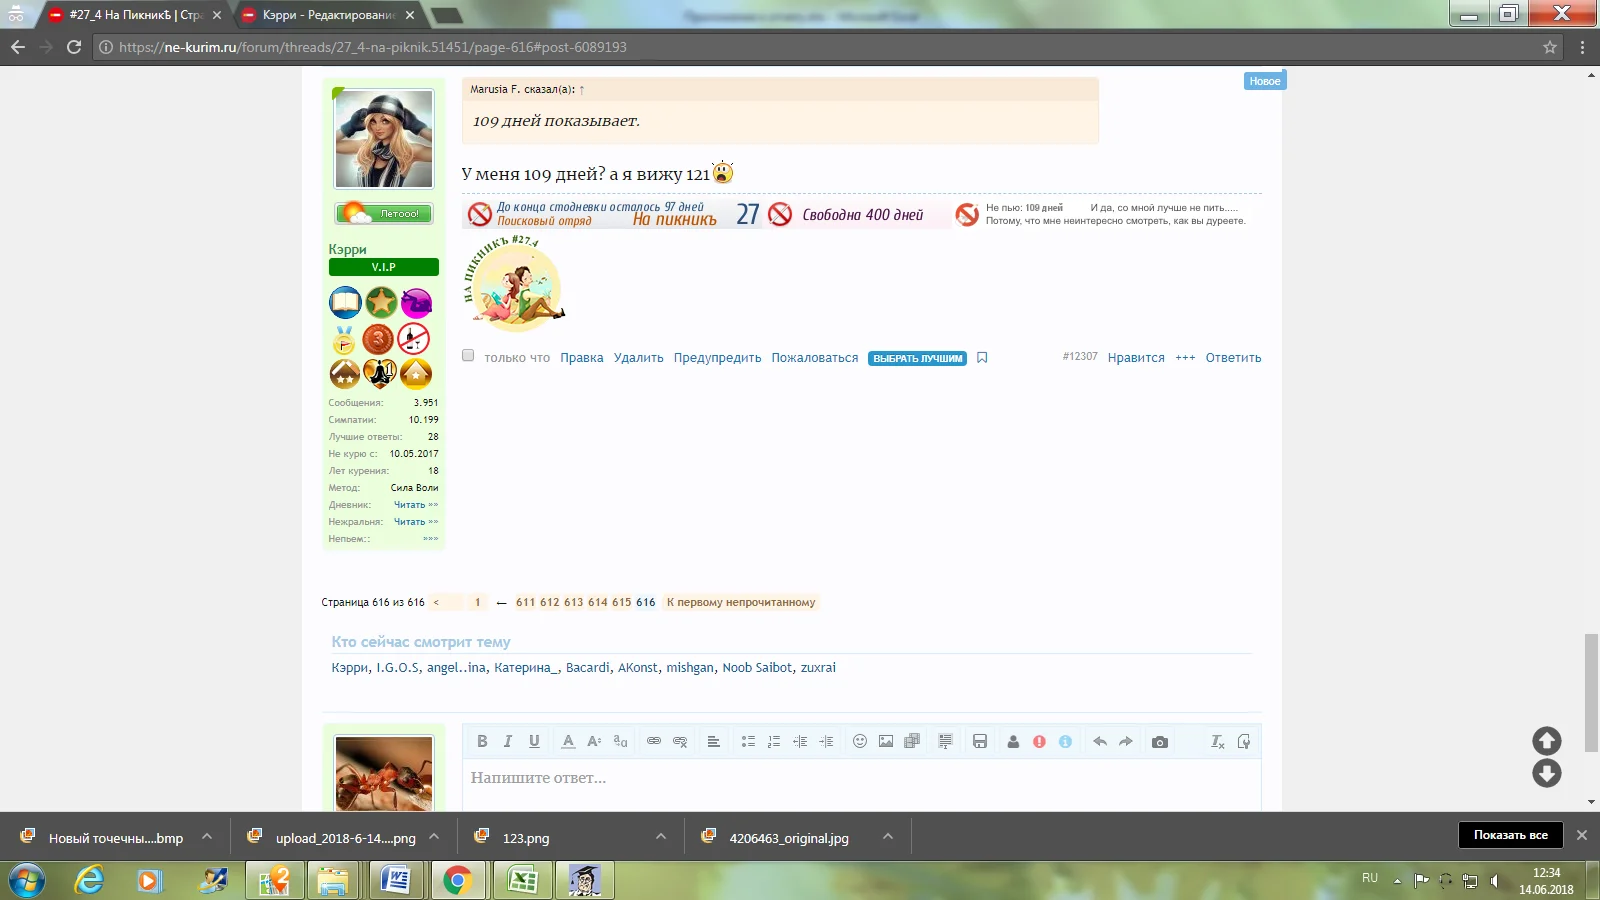This screenshot has height=900, width=1600.
Task: Toggle italic formatting in reply editor
Action: coord(508,741)
